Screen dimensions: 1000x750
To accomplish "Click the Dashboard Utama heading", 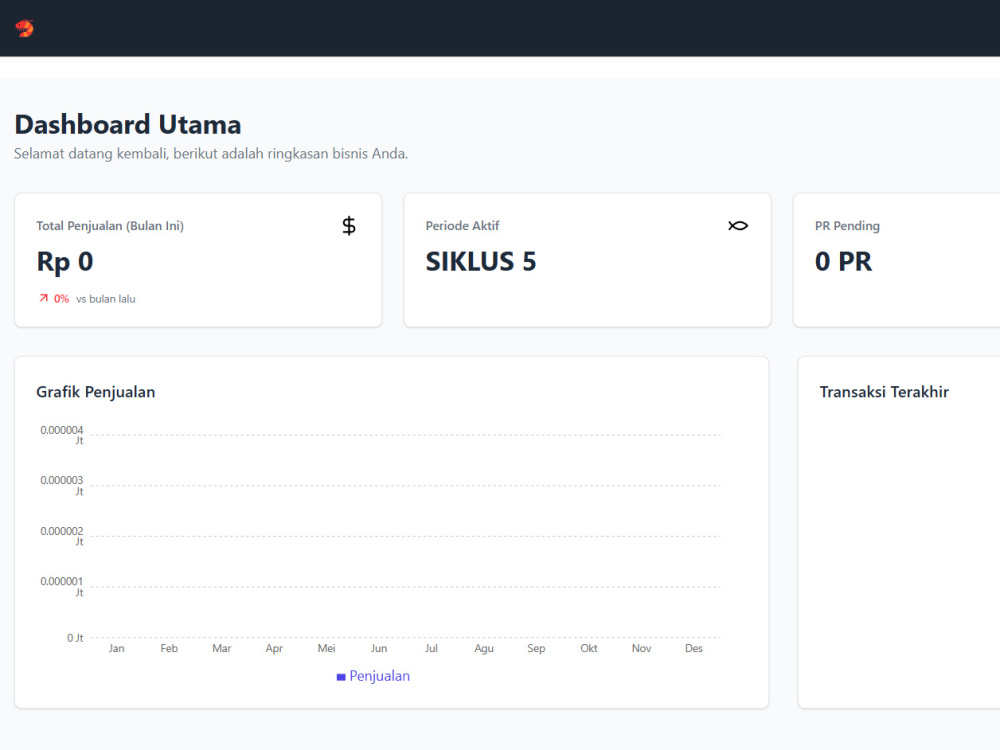I will tap(128, 124).
